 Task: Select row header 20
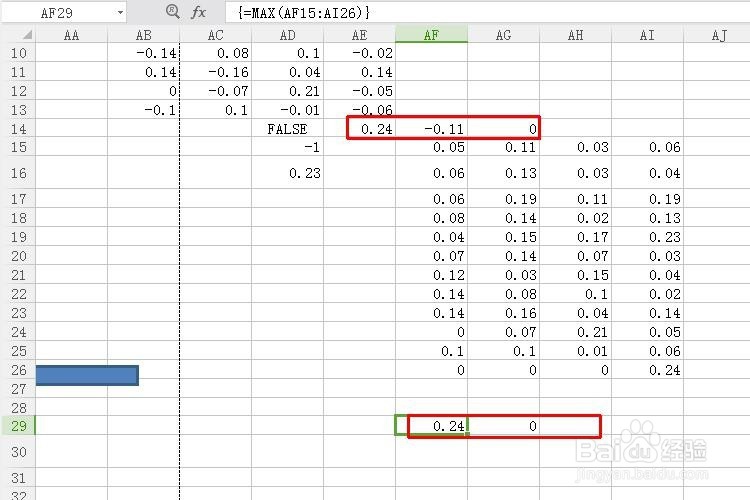tap(18, 256)
